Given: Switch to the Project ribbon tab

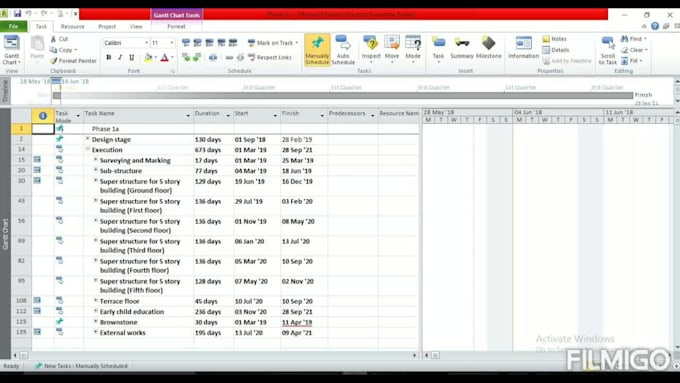Looking at the screenshot, I should pyautogui.click(x=107, y=26).
